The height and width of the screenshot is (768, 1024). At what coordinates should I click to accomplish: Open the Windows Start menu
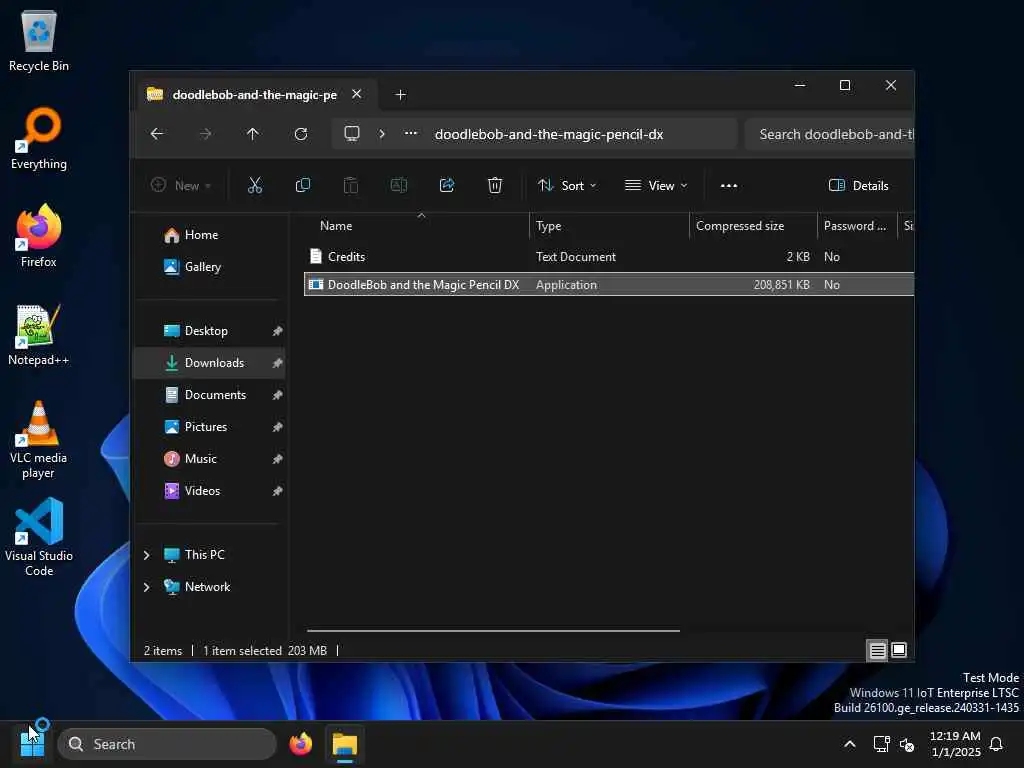pyautogui.click(x=32, y=744)
